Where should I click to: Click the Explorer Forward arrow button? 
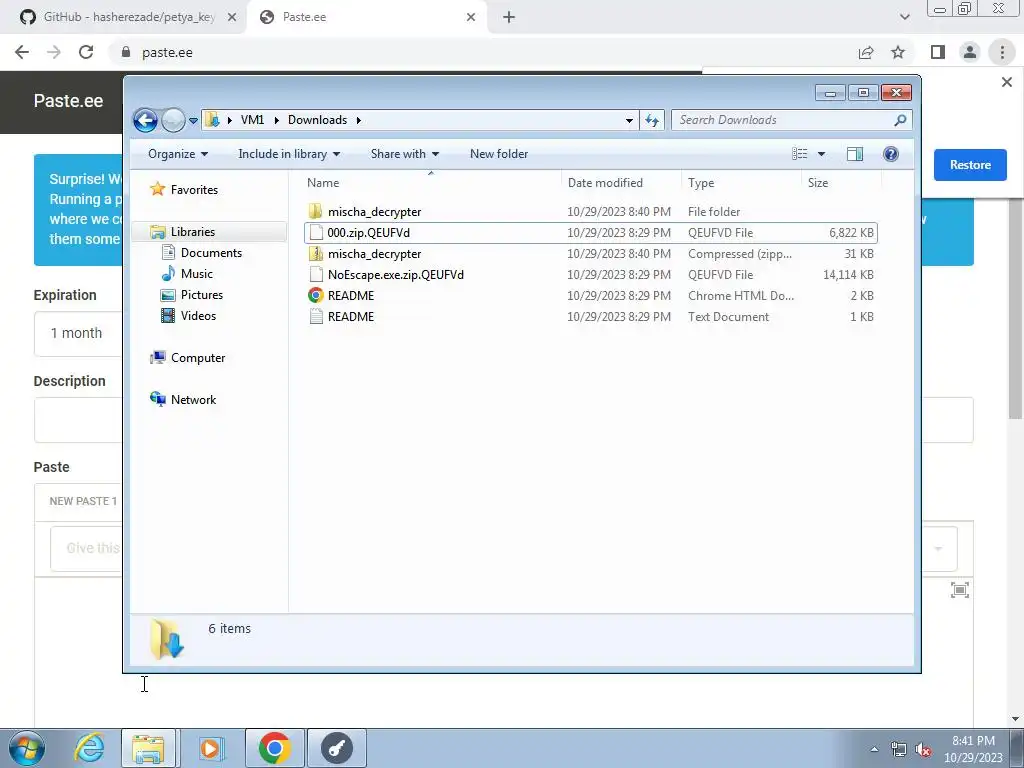click(x=173, y=120)
